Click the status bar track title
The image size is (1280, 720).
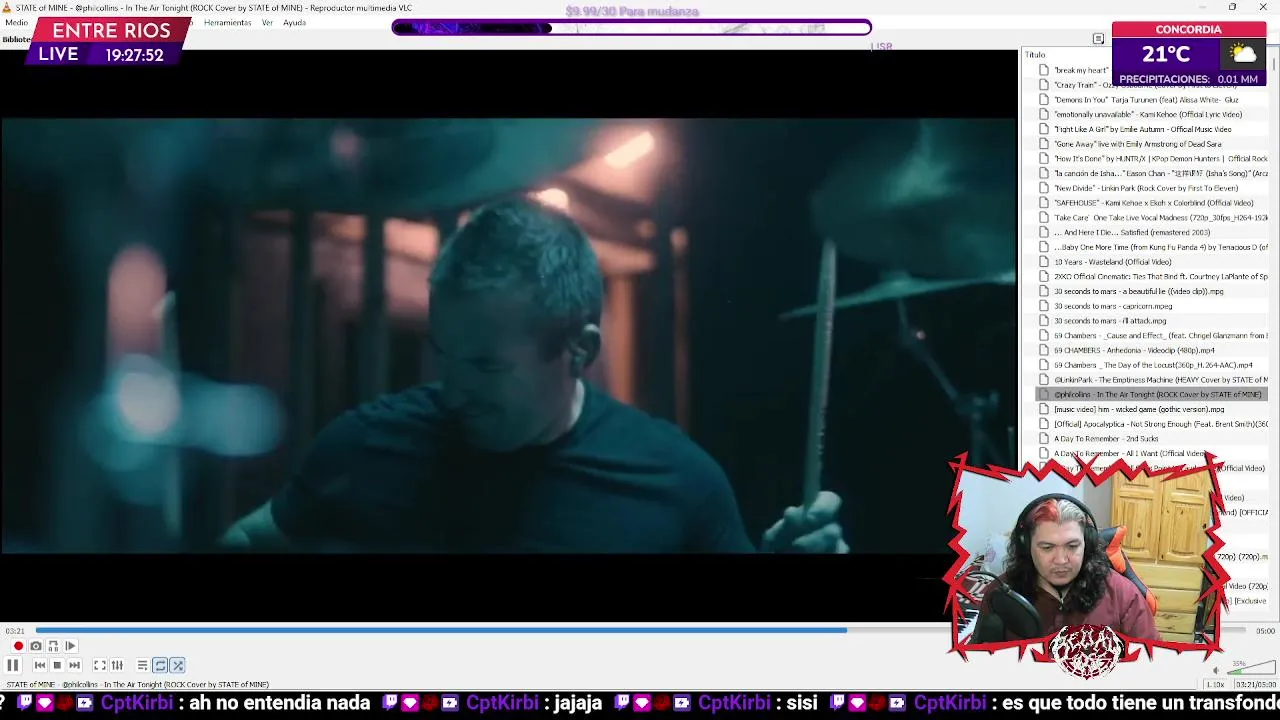pos(138,685)
